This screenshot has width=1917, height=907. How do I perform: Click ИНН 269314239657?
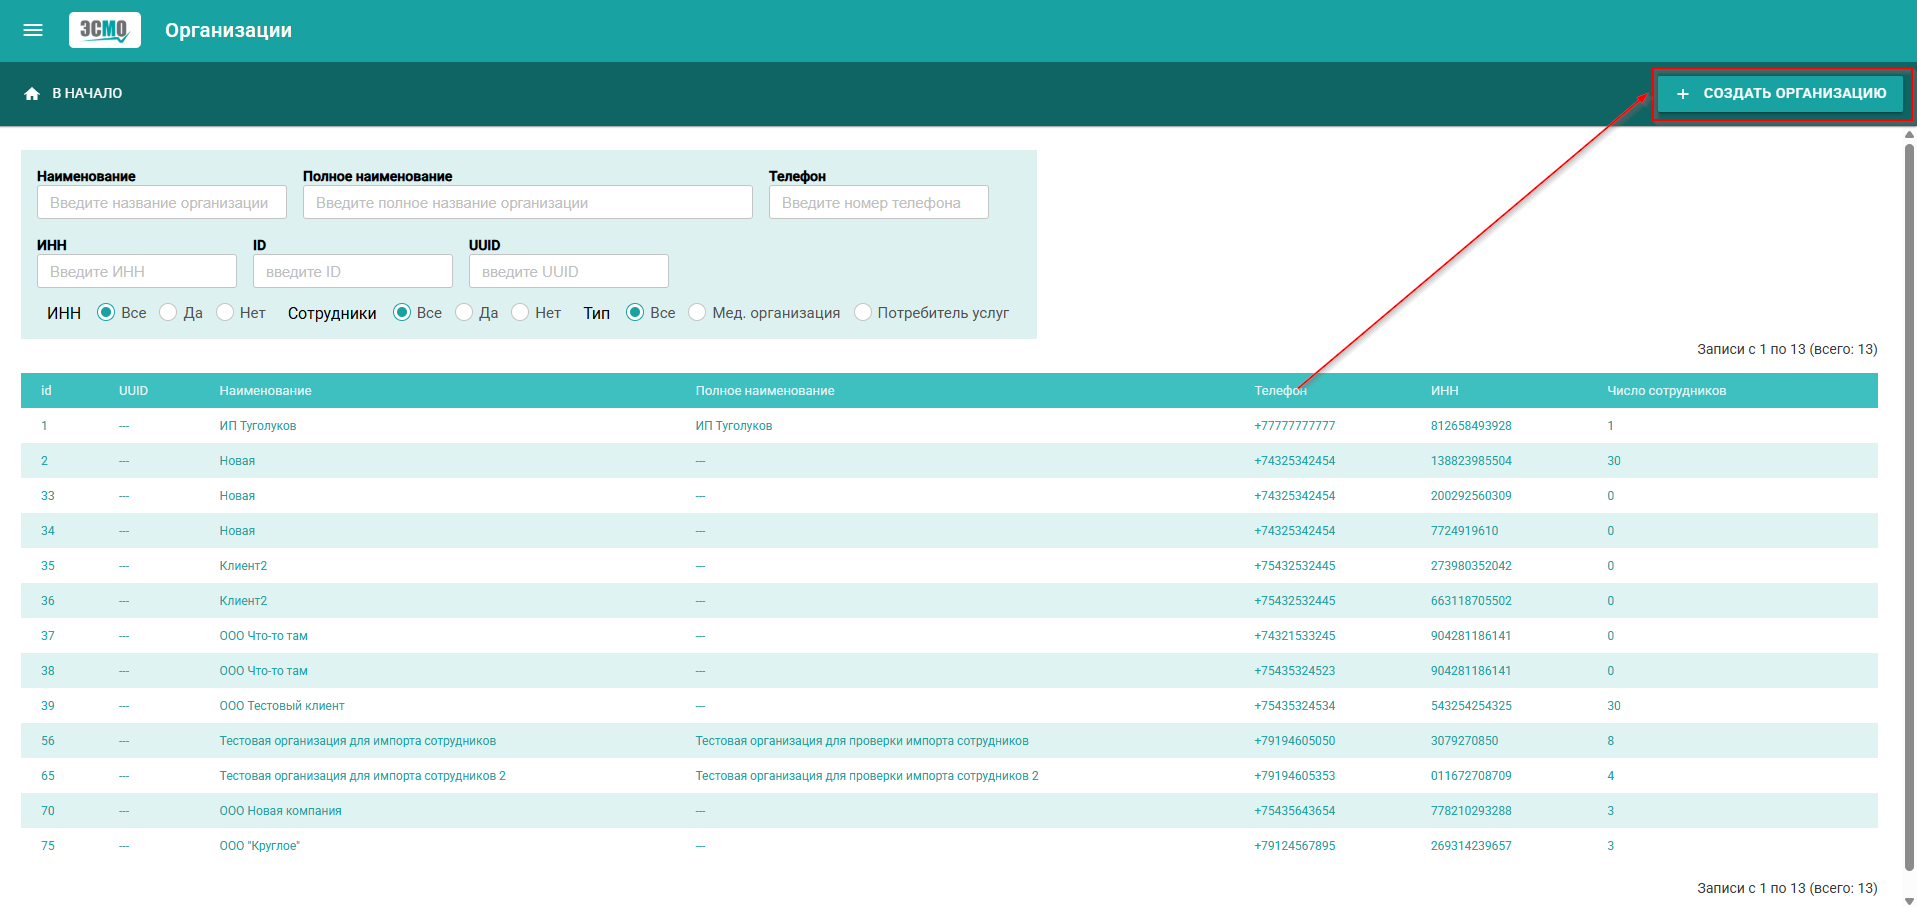pyautogui.click(x=1471, y=845)
